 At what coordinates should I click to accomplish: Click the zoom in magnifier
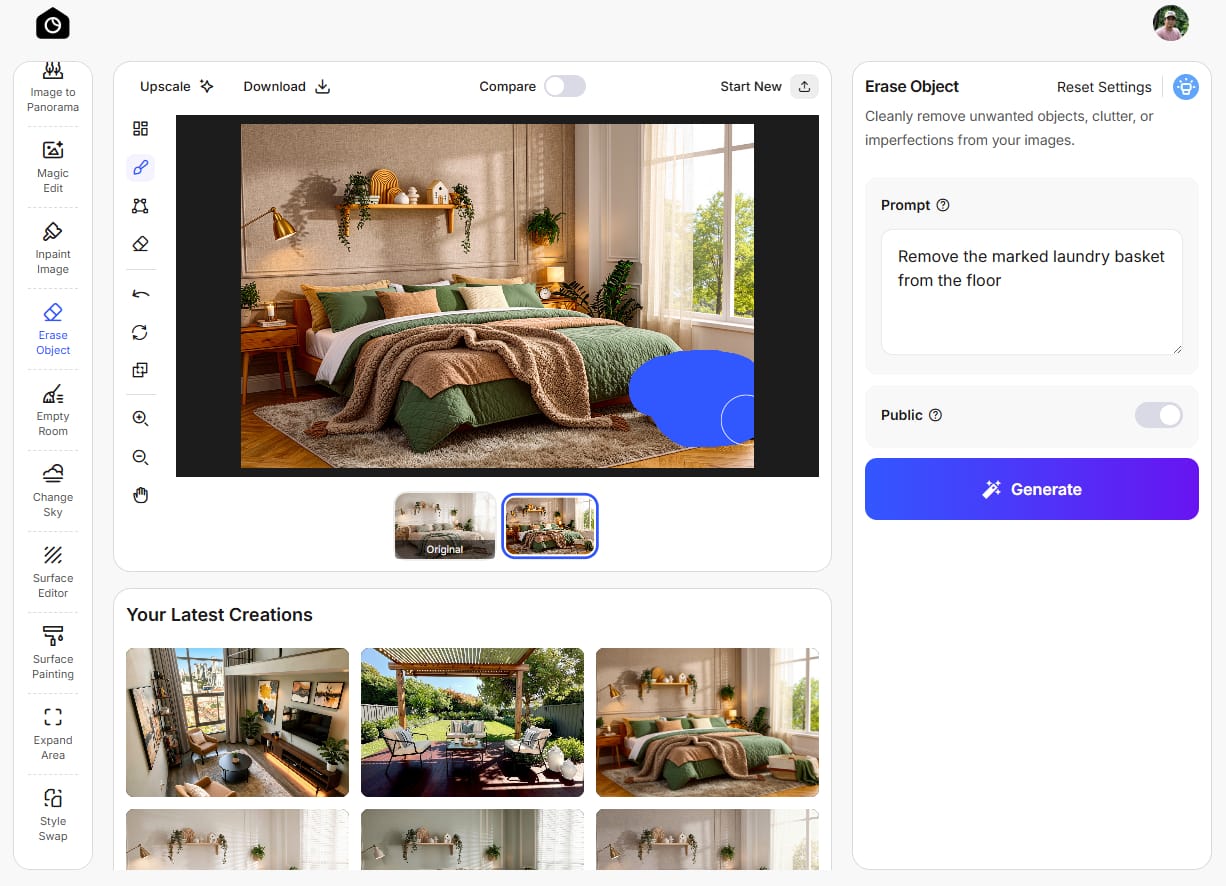pos(141,419)
